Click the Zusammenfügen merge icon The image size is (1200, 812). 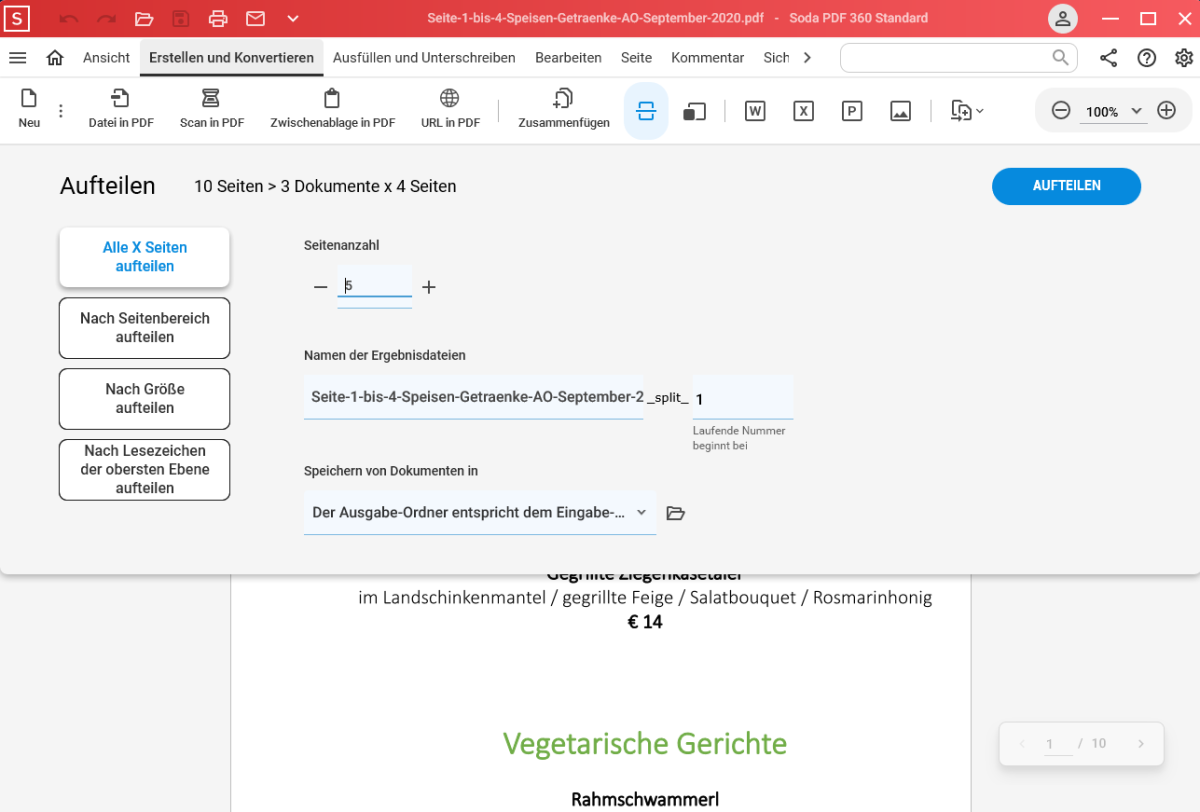click(563, 99)
